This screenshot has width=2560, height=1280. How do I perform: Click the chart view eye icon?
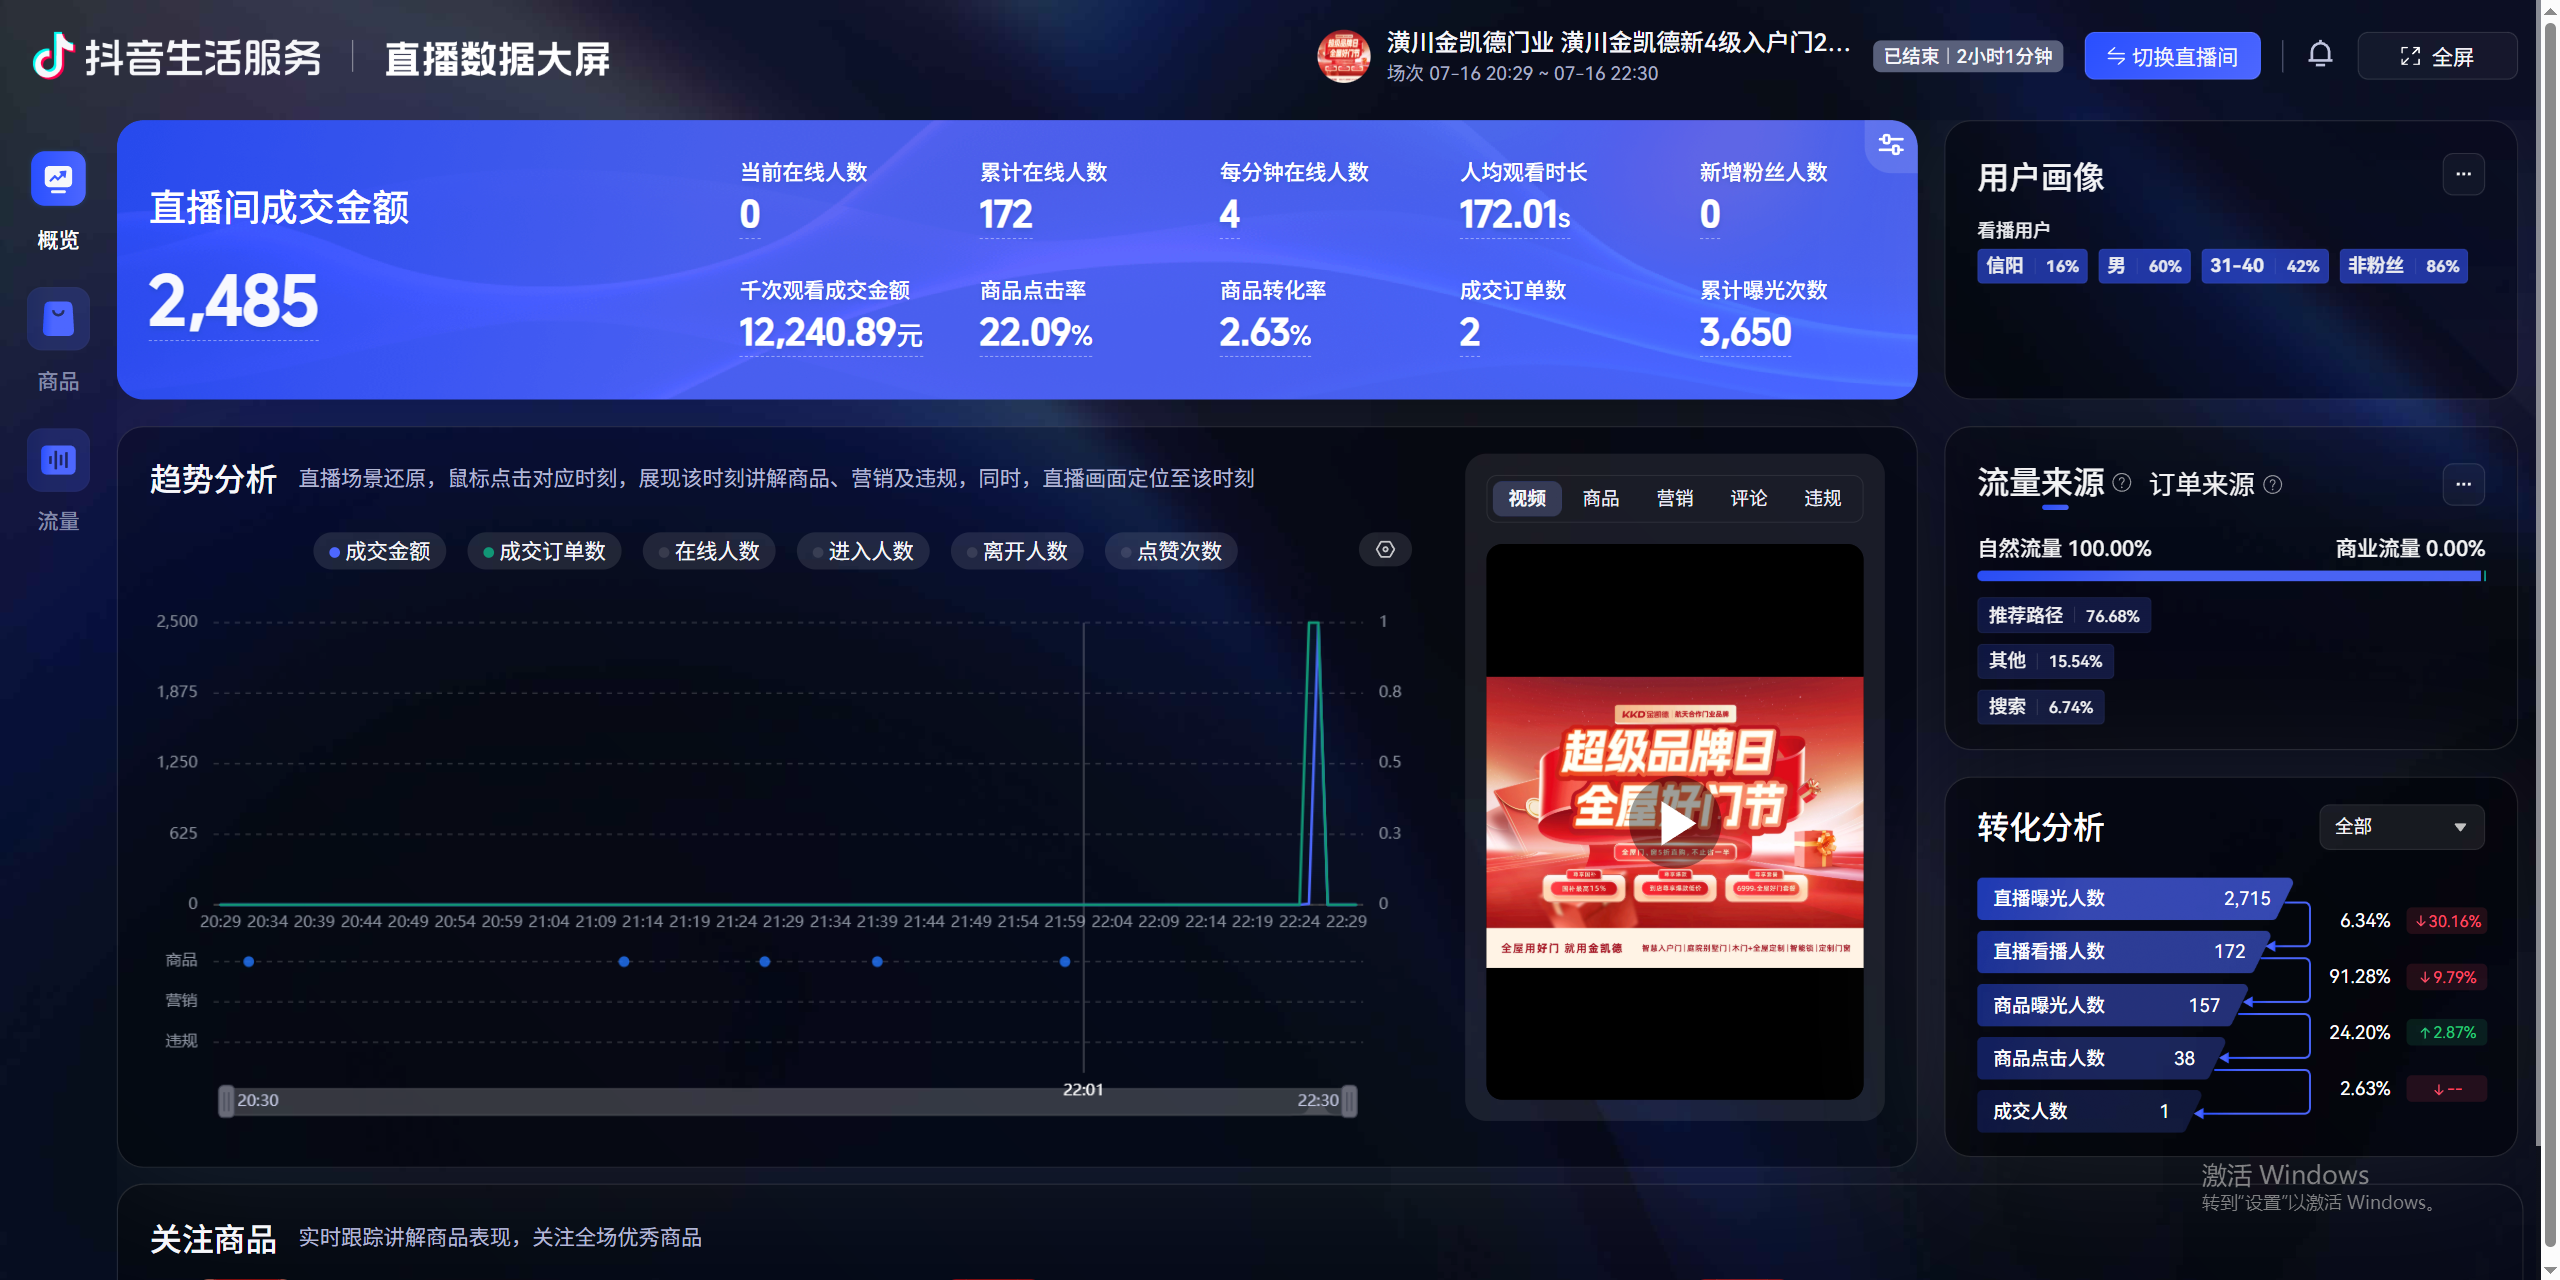pos(1385,550)
